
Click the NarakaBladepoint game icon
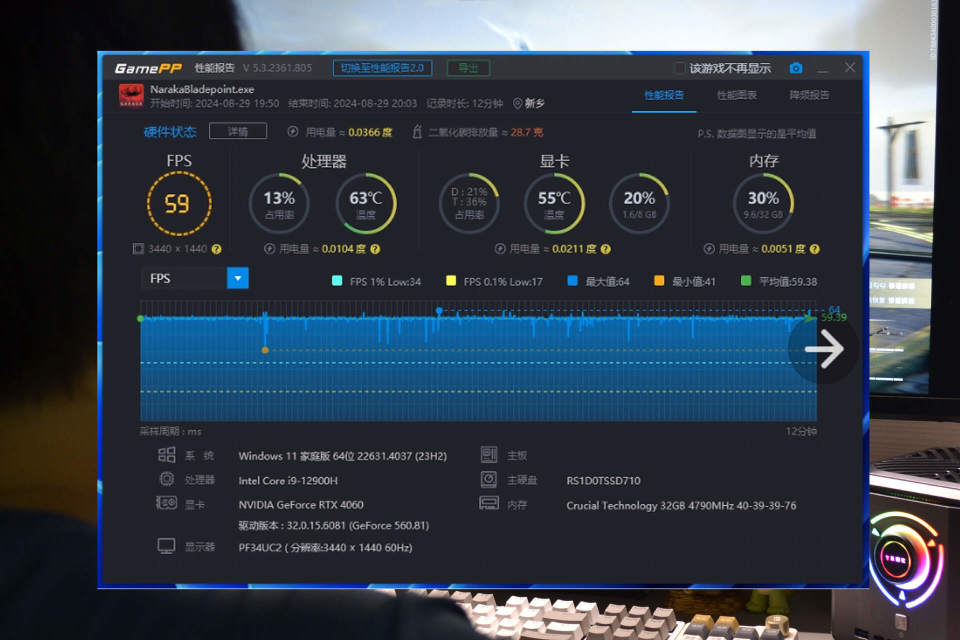[131, 96]
